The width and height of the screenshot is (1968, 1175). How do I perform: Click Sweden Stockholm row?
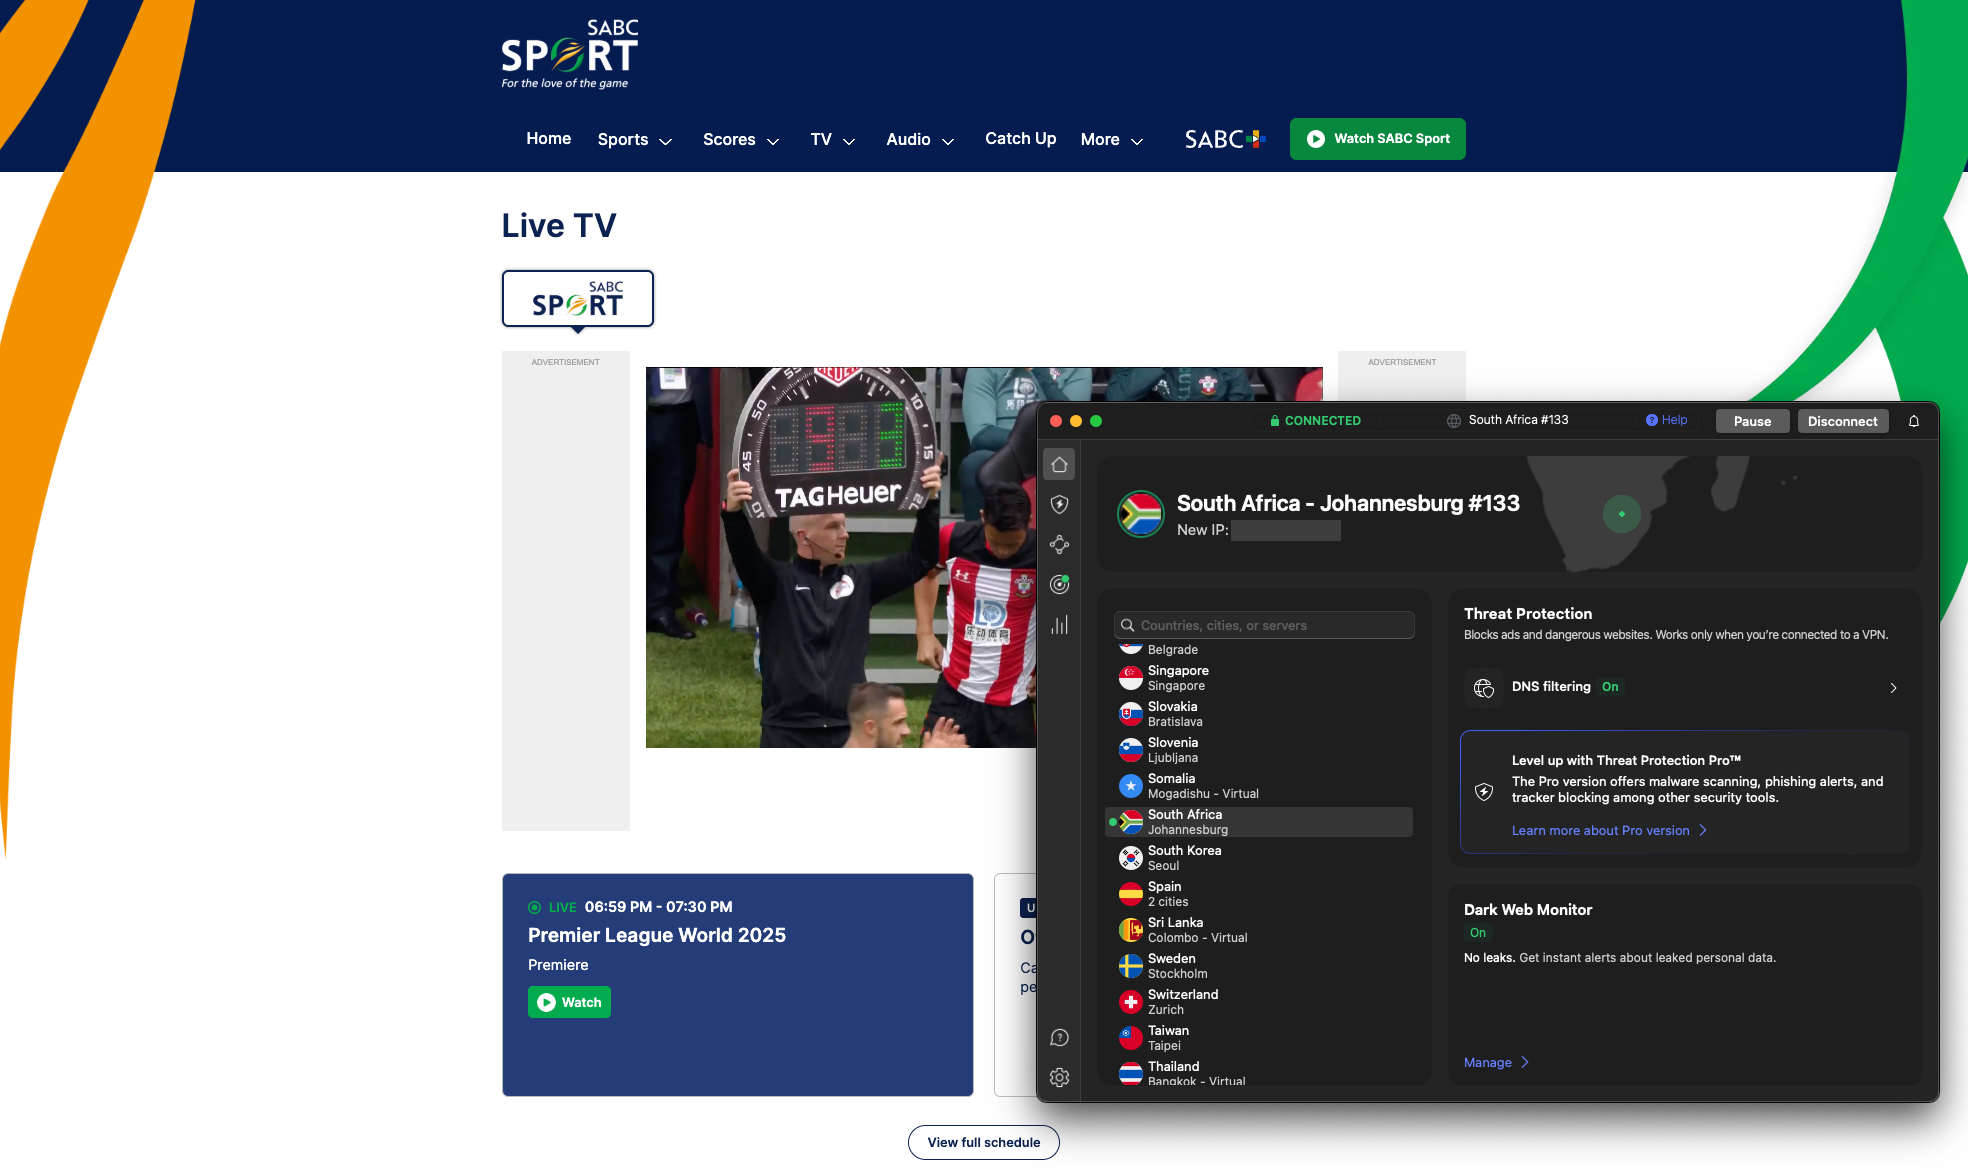(x=1259, y=966)
